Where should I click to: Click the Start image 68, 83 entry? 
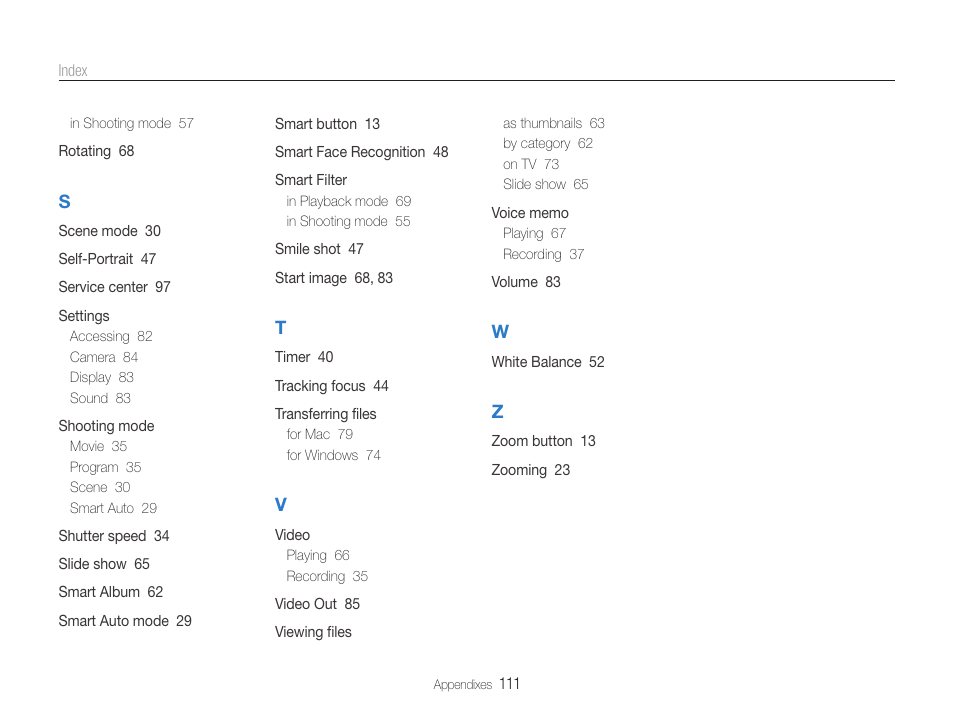point(333,278)
